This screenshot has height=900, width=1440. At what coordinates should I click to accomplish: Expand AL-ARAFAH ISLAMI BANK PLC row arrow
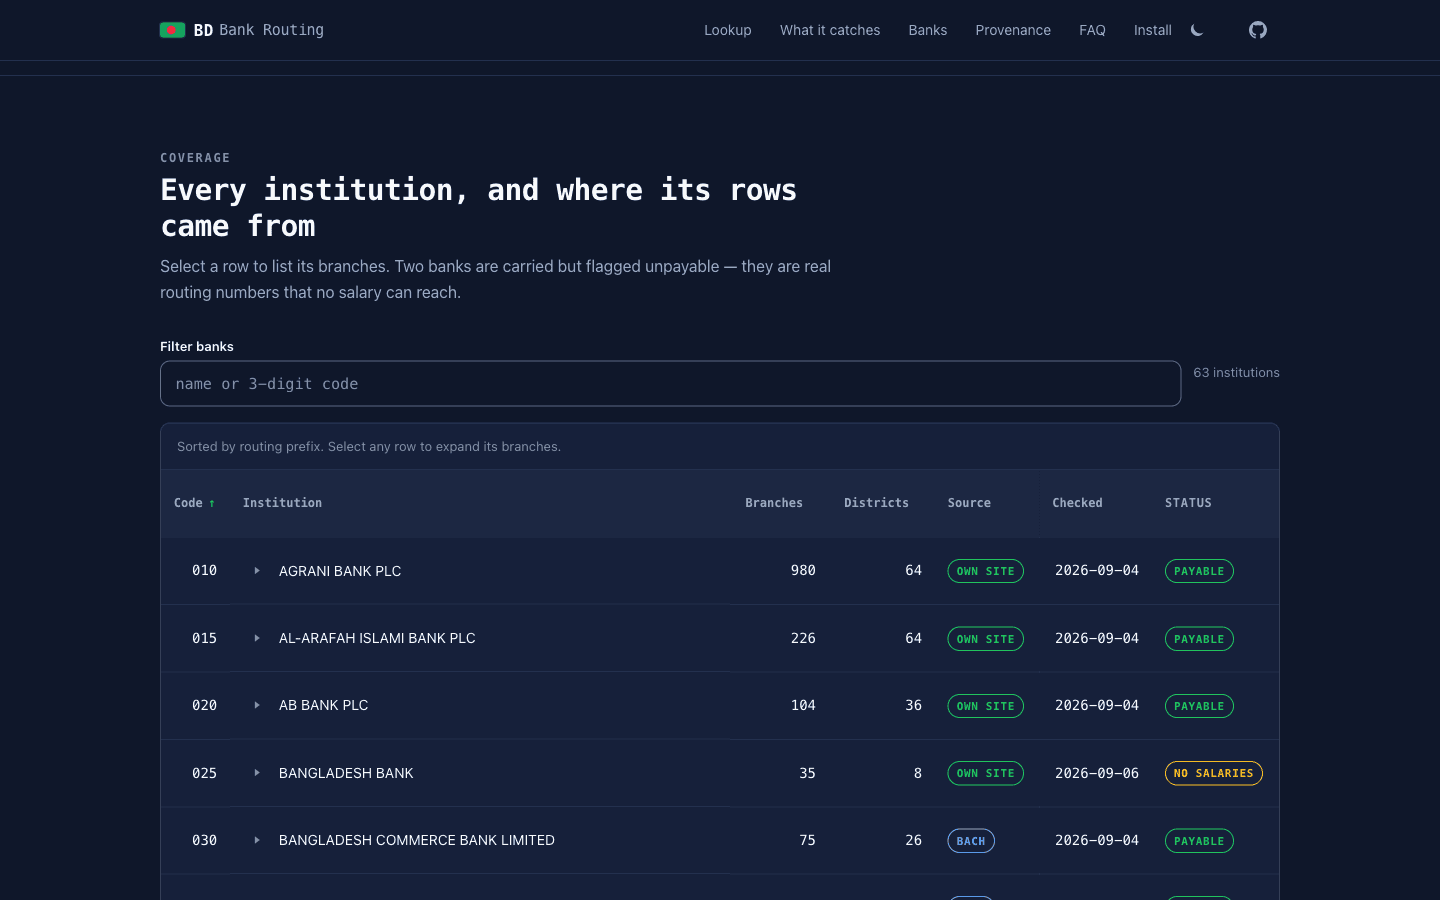[257, 638]
